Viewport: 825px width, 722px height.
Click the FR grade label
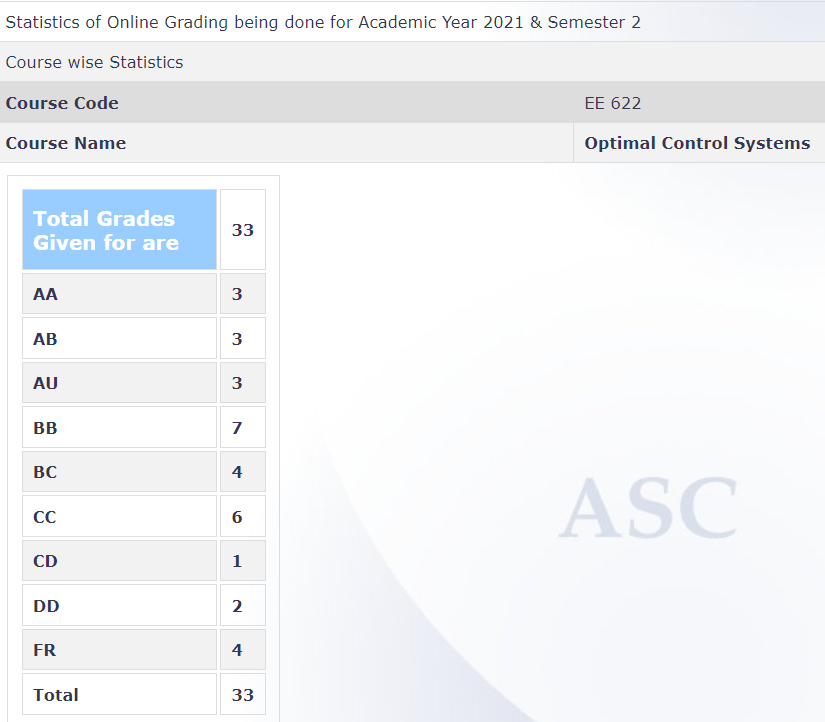118,650
